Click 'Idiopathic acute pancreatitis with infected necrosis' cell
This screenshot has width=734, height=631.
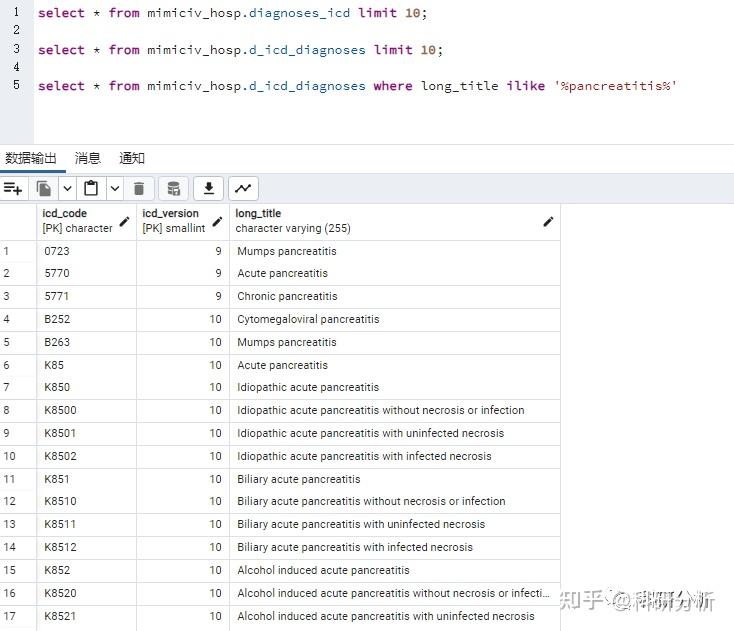pyautogui.click(x=395, y=457)
